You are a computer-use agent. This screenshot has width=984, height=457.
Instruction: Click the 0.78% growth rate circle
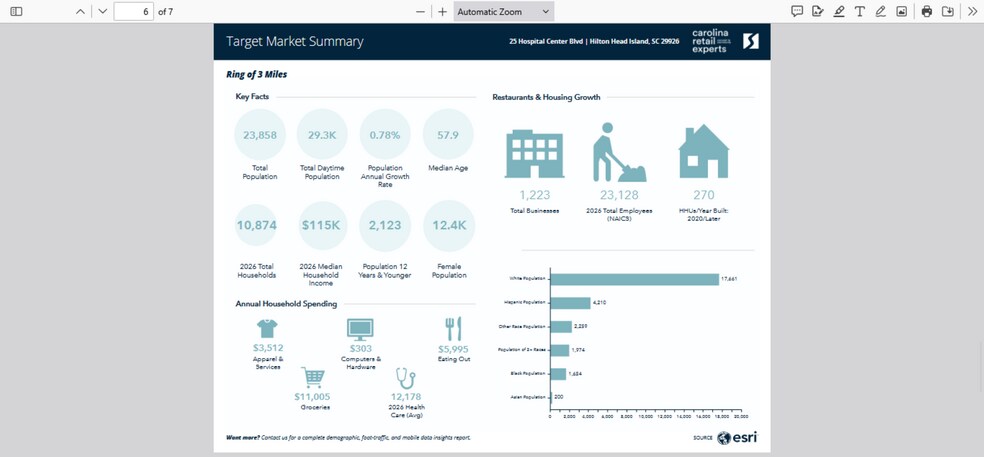point(385,134)
